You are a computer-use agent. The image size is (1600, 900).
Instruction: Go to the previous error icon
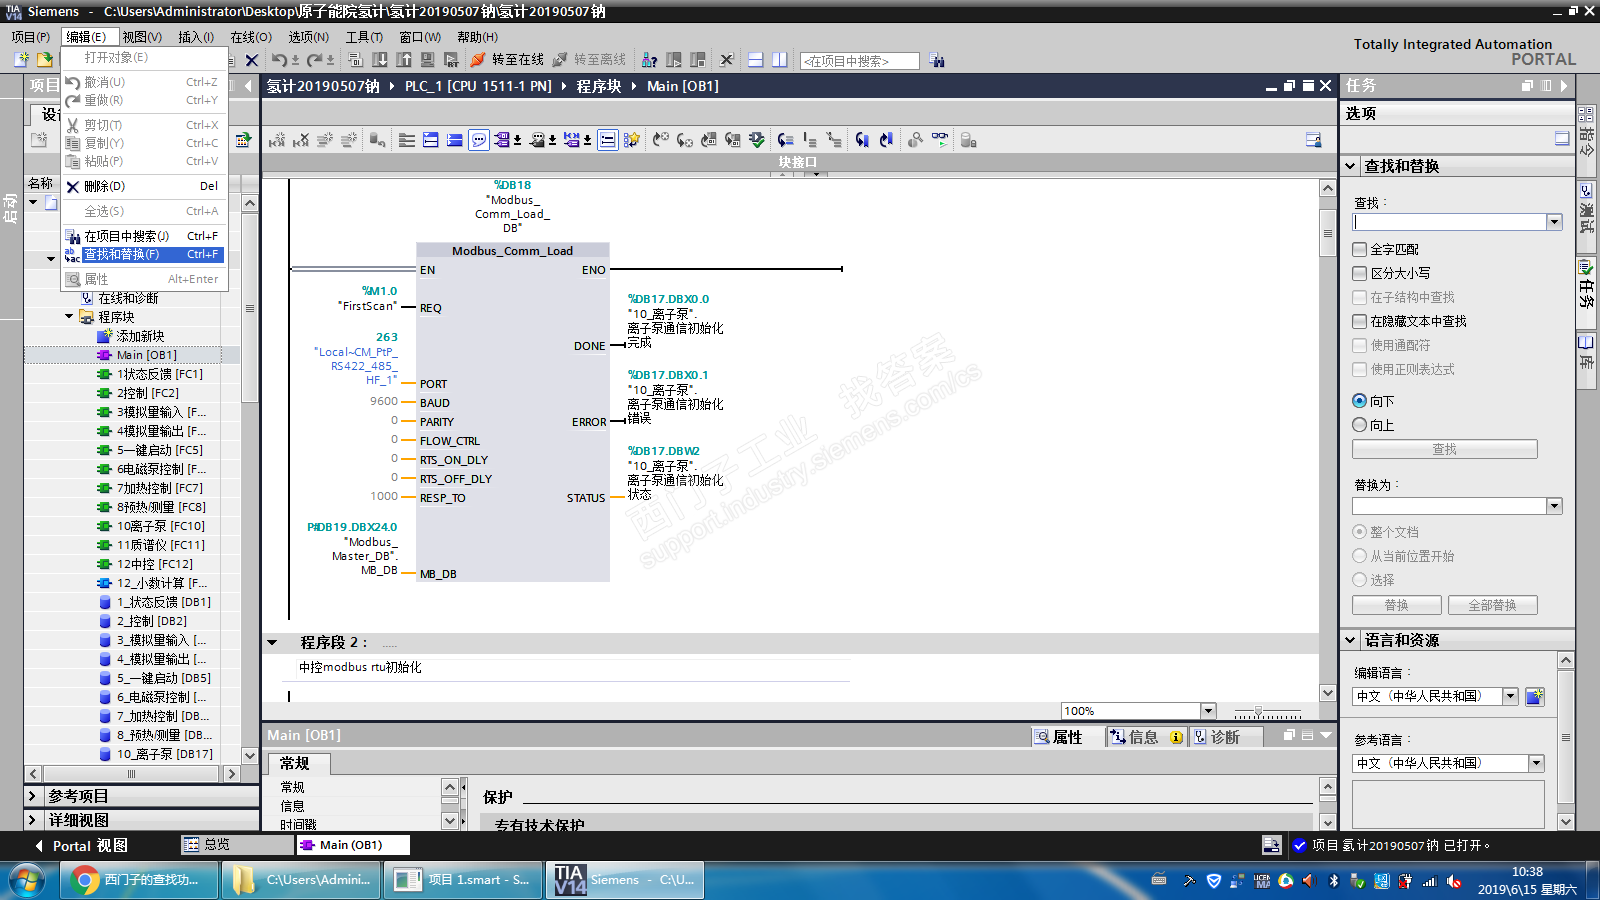pyautogui.click(x=661, y=140)
